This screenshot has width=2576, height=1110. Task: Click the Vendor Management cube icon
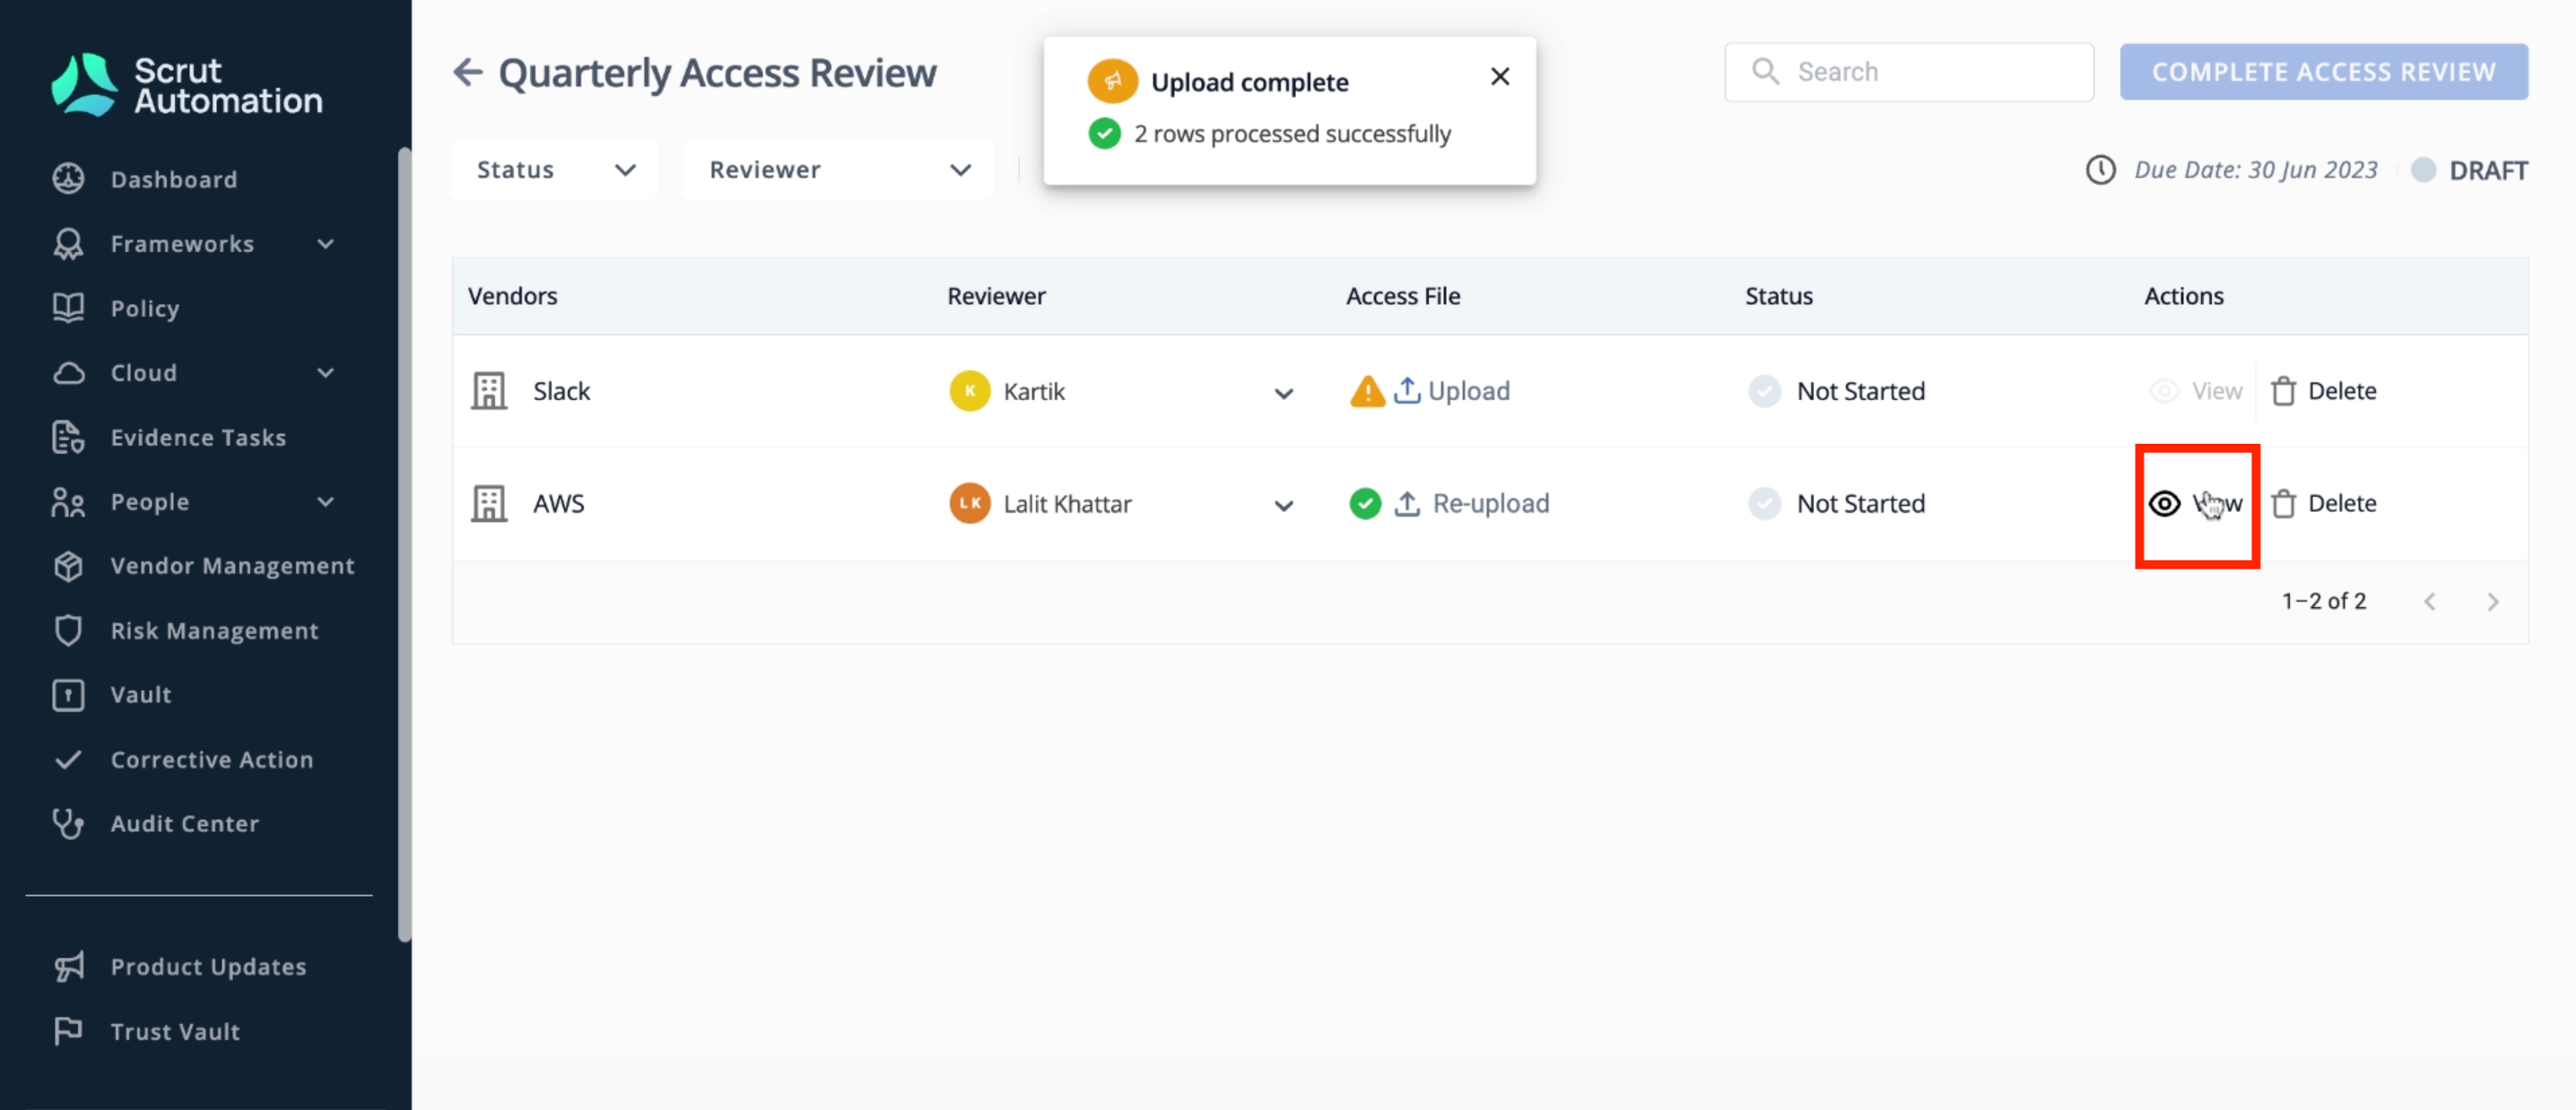click(x=68, y=566)
